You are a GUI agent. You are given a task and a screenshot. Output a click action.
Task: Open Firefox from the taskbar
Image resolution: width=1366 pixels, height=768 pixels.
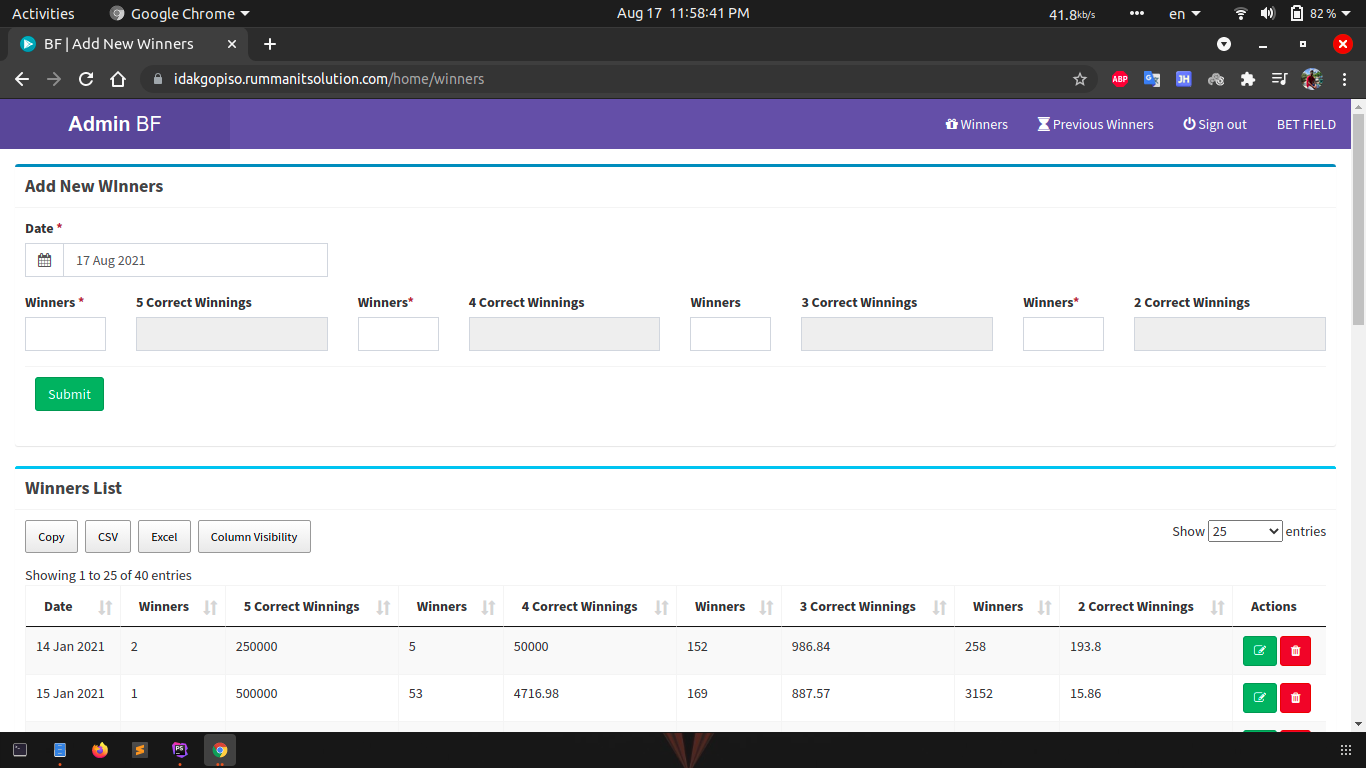click(99, 750)
